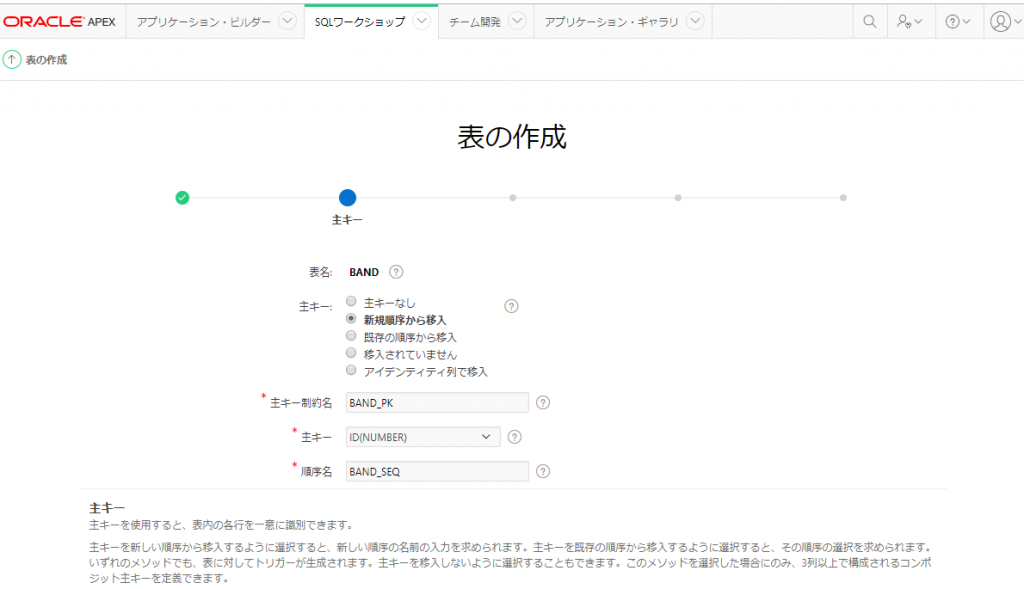The width and height of the screenshot is (1024, 589).
Task: Click the fourth wizard step dot
Action: [x=678, y=197]
